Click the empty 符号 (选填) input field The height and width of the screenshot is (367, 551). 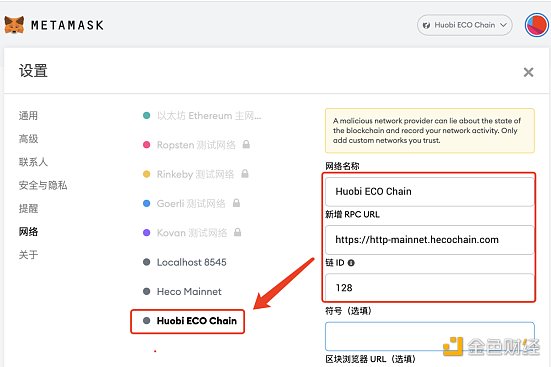(429, 336)
